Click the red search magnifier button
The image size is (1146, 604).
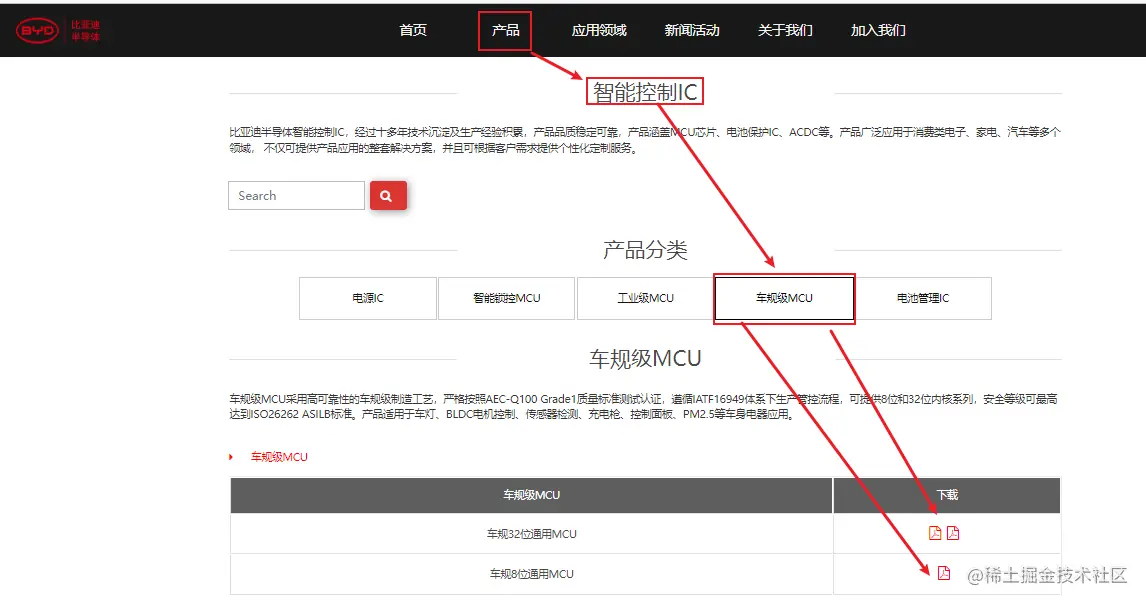pos(388,196)
